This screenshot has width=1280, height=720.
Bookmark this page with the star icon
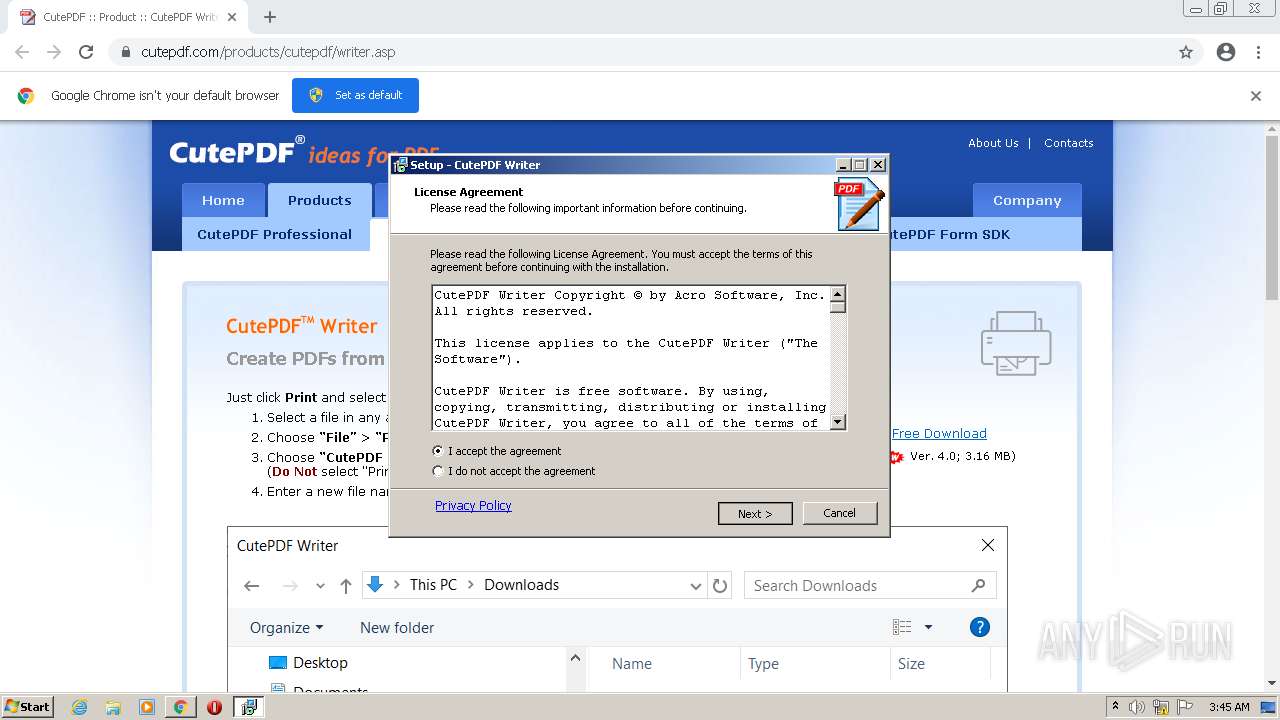[1186, 52]
